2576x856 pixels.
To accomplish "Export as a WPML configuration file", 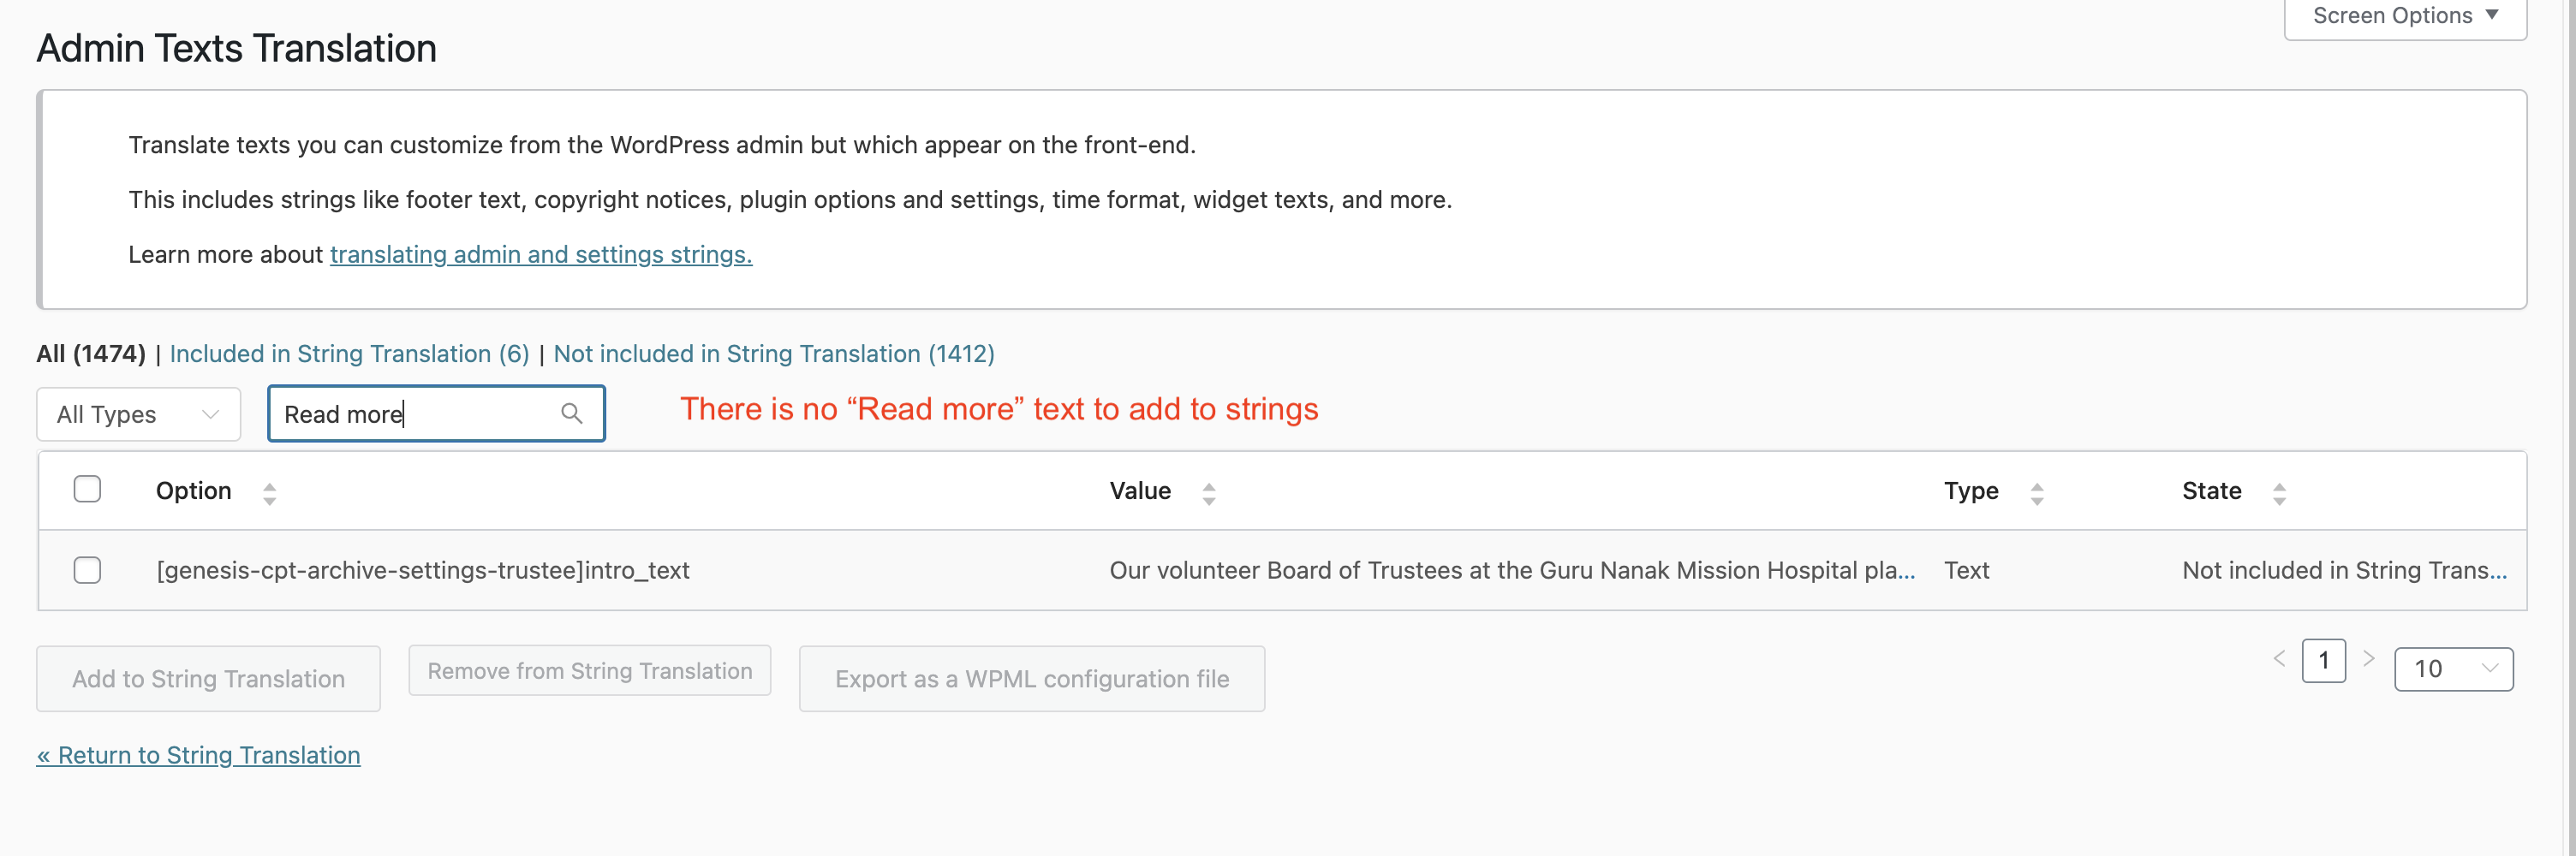I will click(x=1032, y=679).
